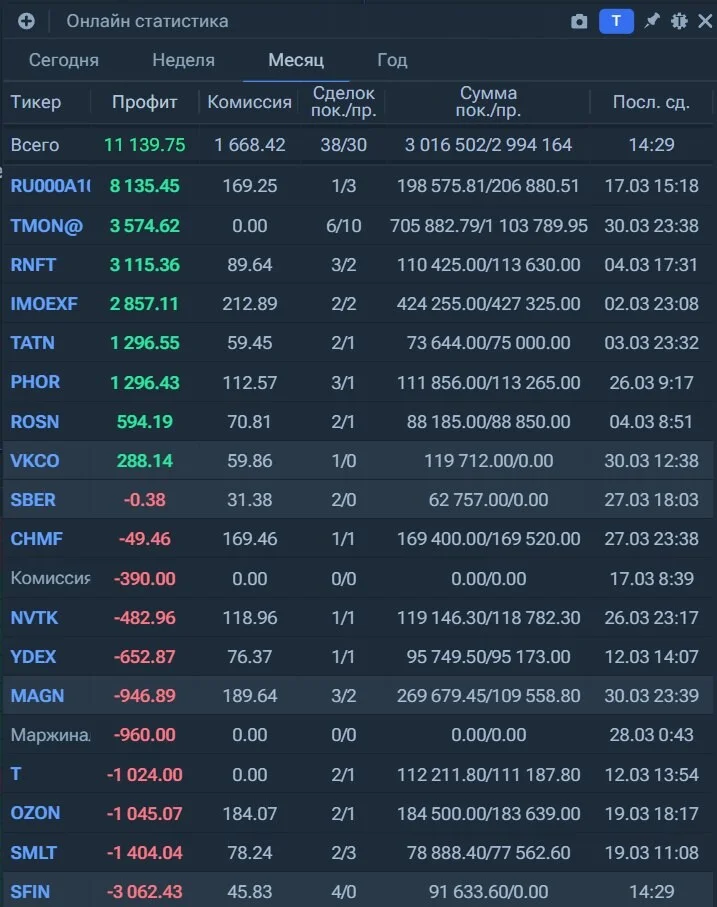
Task: Toggle the blue T button
Action: click(x=616, y=21)
